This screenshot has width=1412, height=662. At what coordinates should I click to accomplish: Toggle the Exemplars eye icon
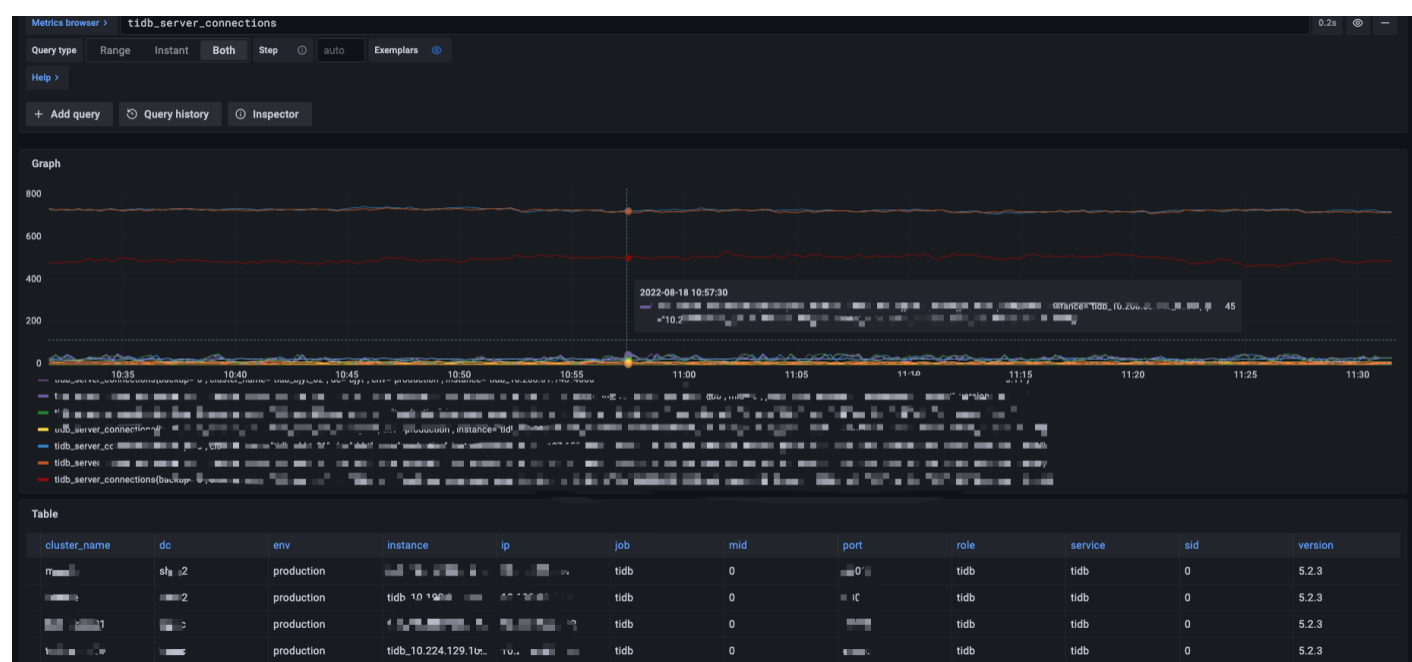[436, 50]
